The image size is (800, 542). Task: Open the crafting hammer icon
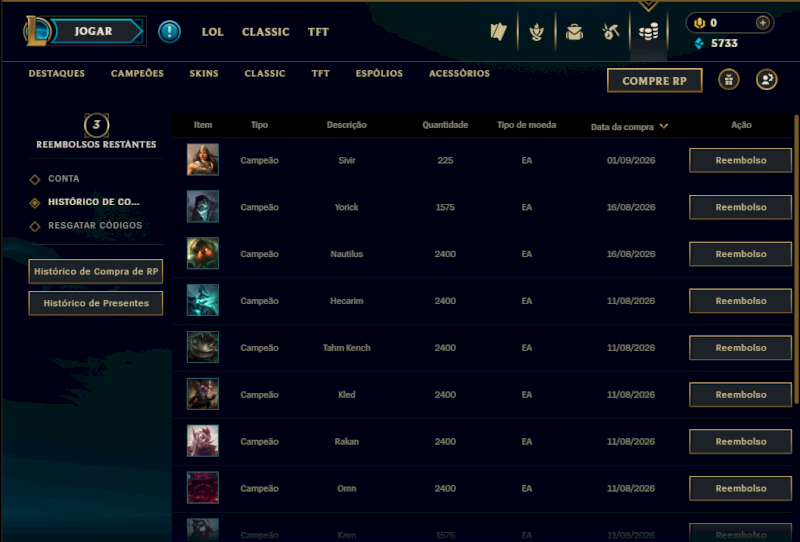pos(611,32)
